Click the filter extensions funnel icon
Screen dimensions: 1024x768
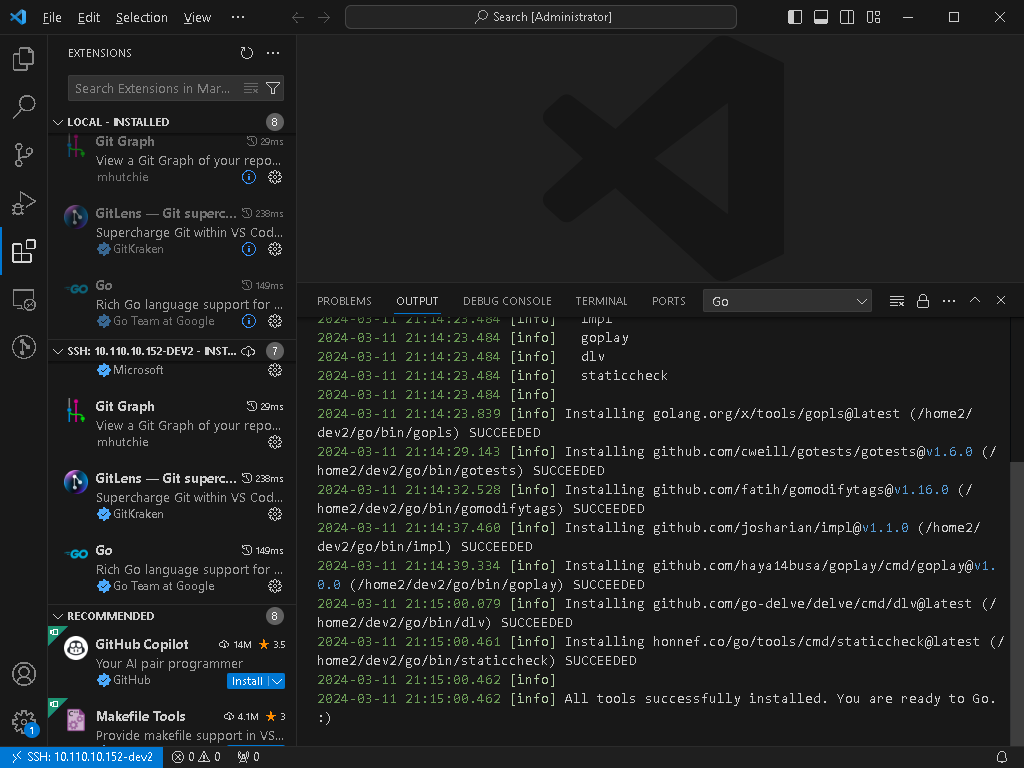[273, 88]
